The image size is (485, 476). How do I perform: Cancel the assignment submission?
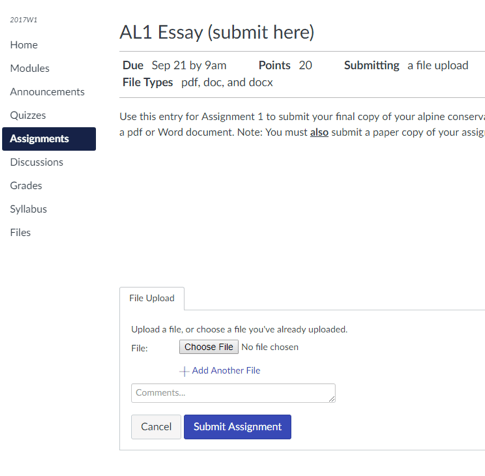[156, 427]
